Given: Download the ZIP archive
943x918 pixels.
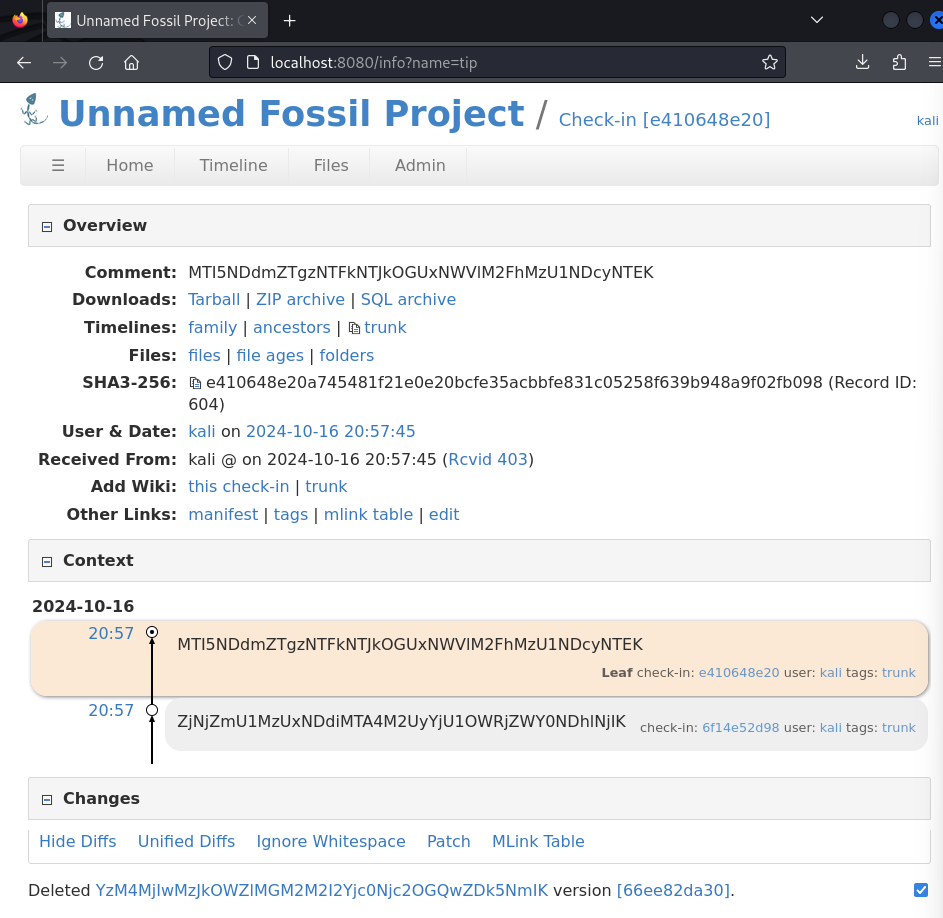Looking at the screenshot, I should pyautogui.click(x=300, y=300).
